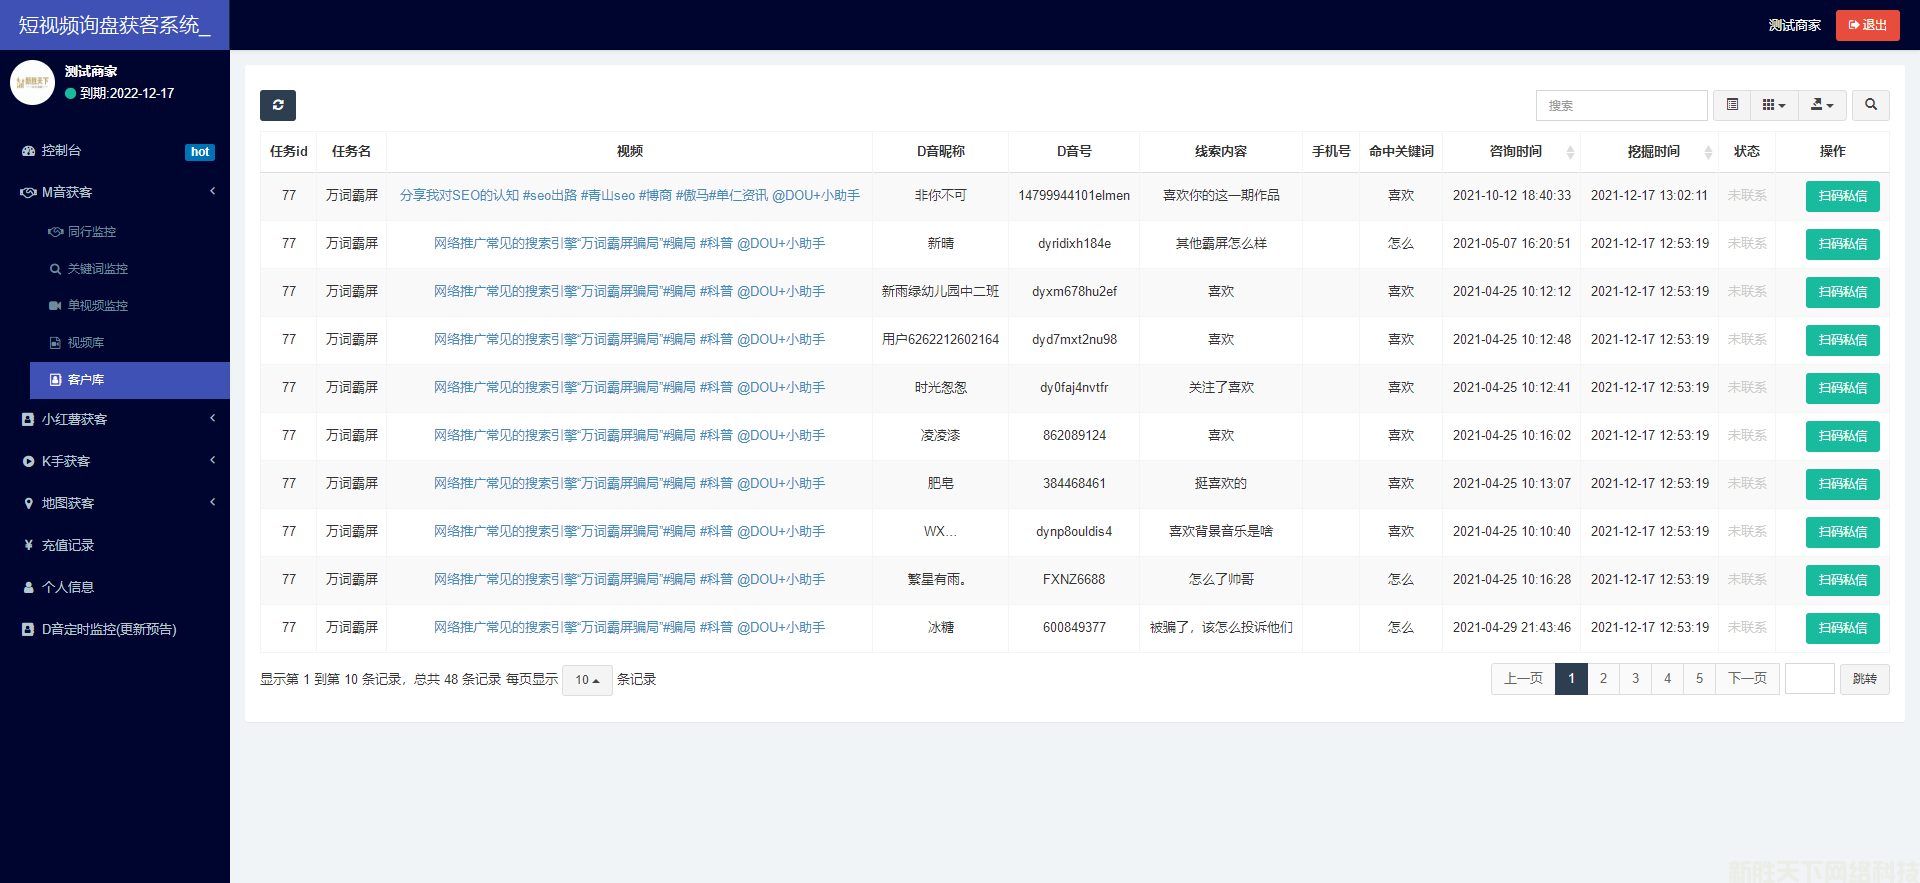Click 扫码私信 button for user 非你不可
The image size is (1920, 883).
click(x=1842, y=196)
